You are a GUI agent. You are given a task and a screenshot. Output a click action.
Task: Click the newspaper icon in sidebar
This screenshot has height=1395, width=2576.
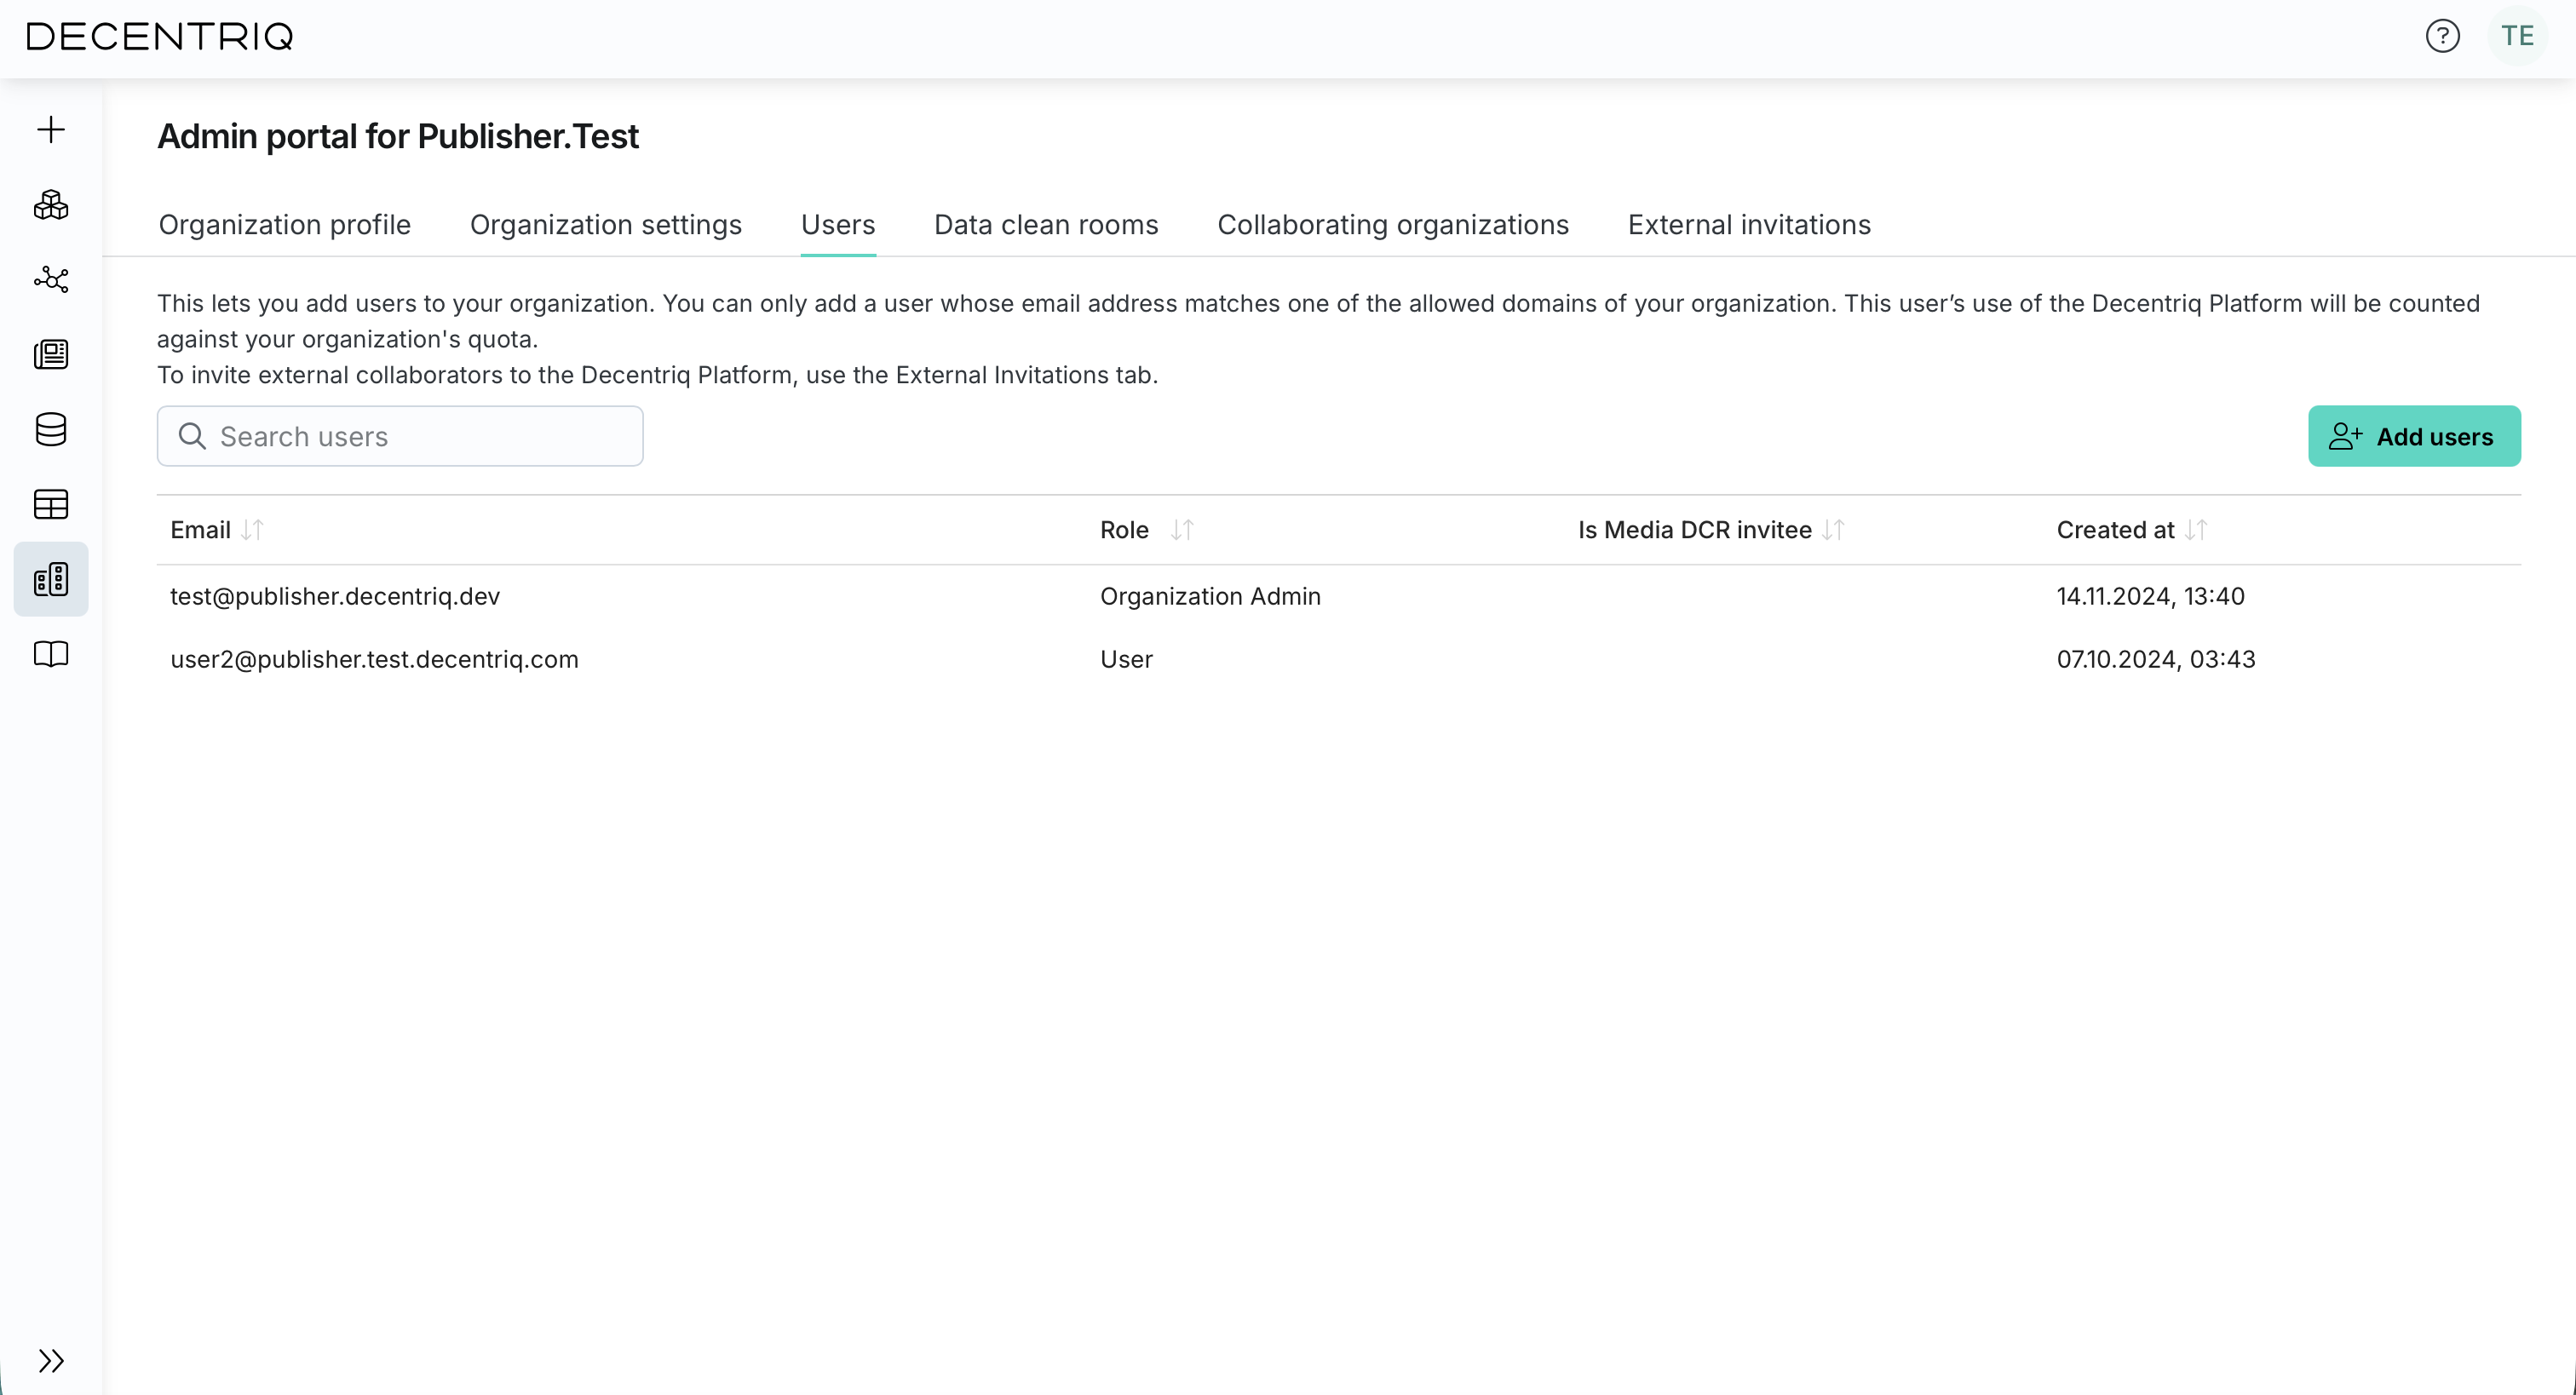51,354
